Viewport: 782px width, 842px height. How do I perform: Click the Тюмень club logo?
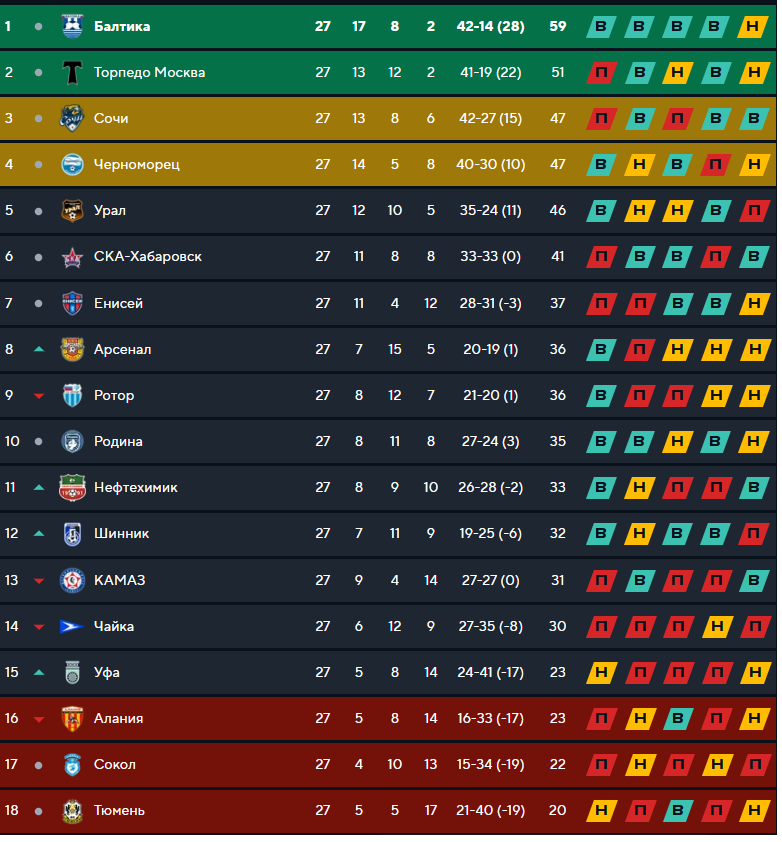pyautogui.click(x=72, y=810)
